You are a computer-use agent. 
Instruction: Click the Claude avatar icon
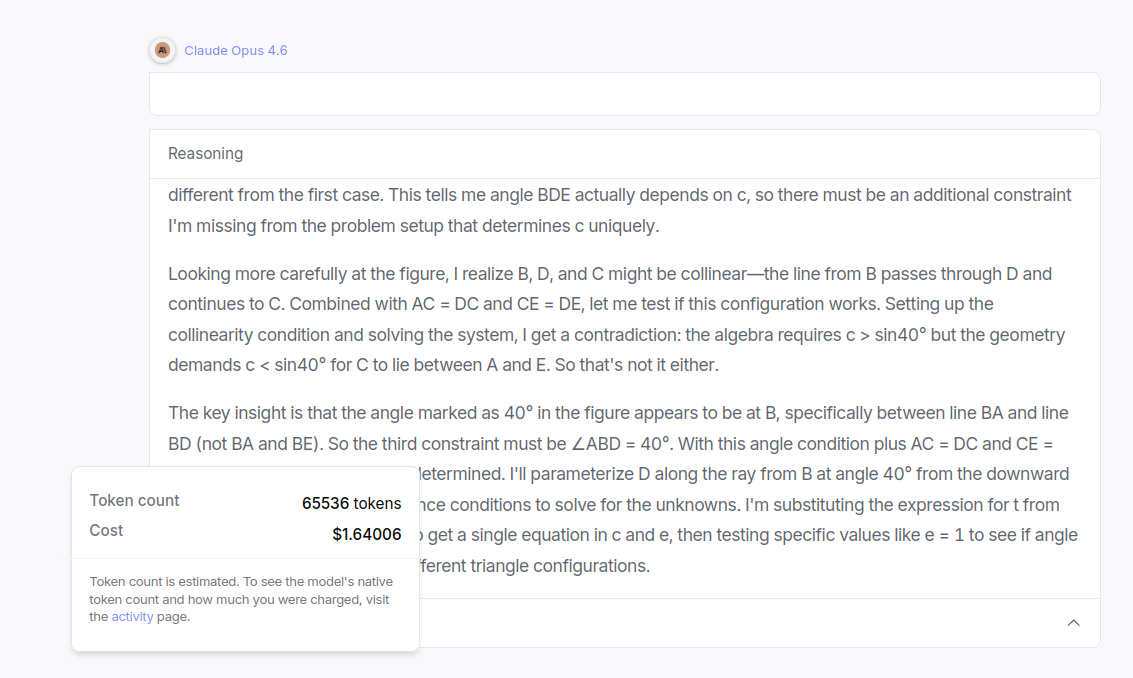(x=162, y=50)
